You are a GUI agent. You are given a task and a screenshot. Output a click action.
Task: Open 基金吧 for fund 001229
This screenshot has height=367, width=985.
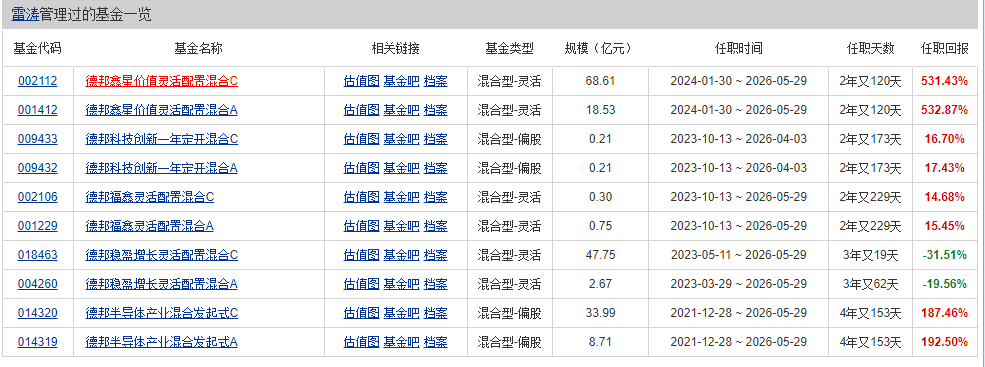401,226
